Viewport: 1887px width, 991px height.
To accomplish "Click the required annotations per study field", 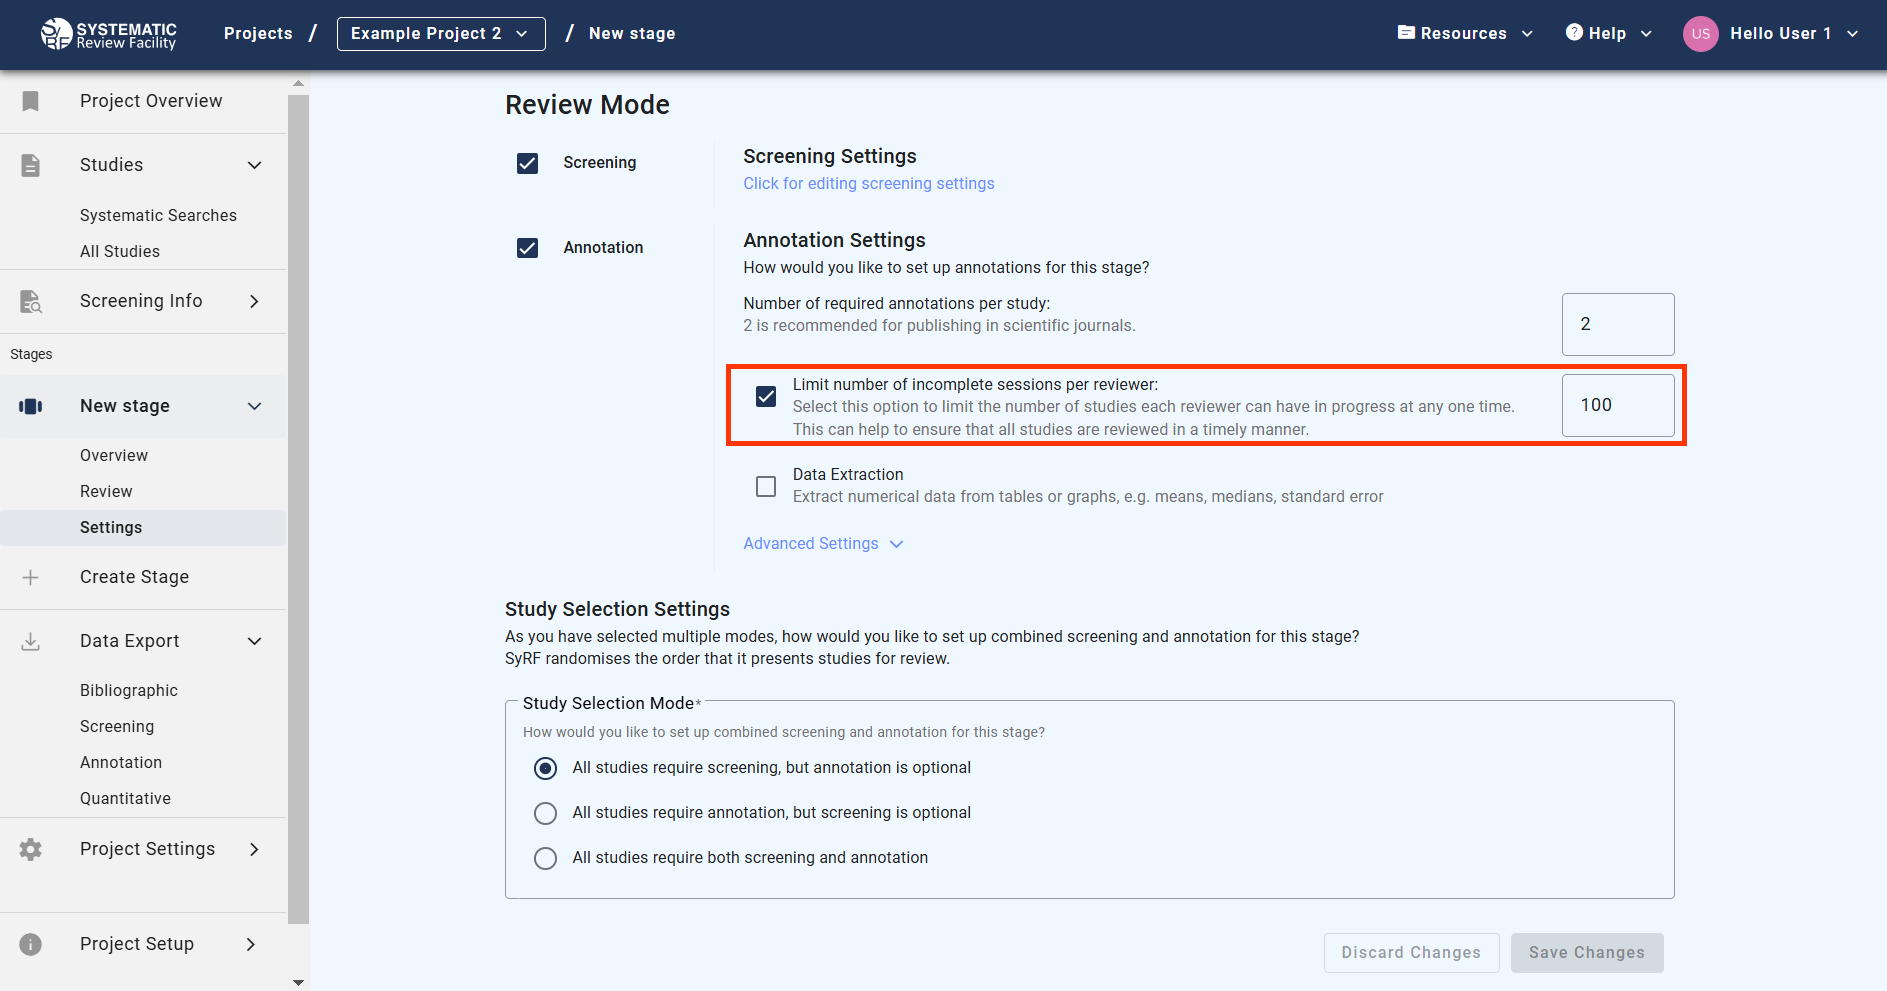I will (1617, 324).
